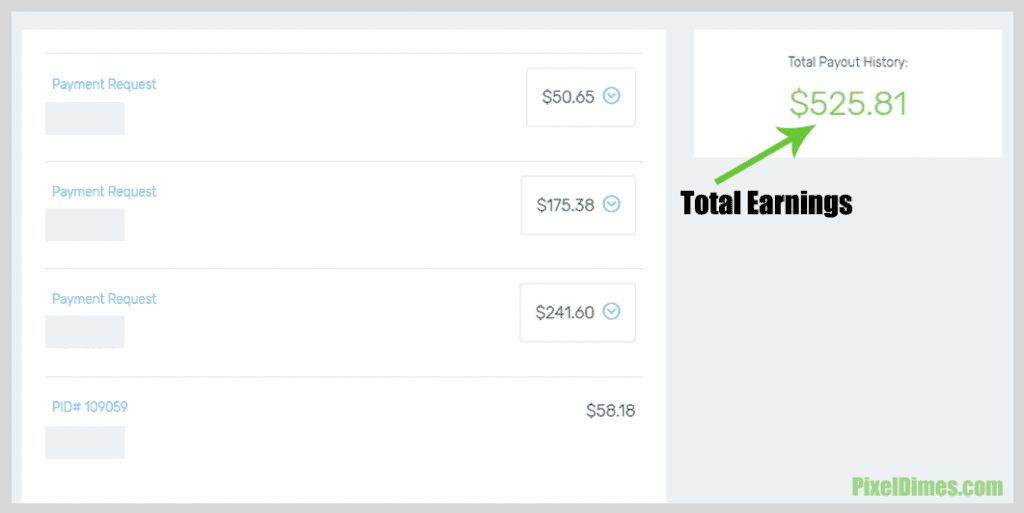Click the Total Payout History label

coord(848,62)
